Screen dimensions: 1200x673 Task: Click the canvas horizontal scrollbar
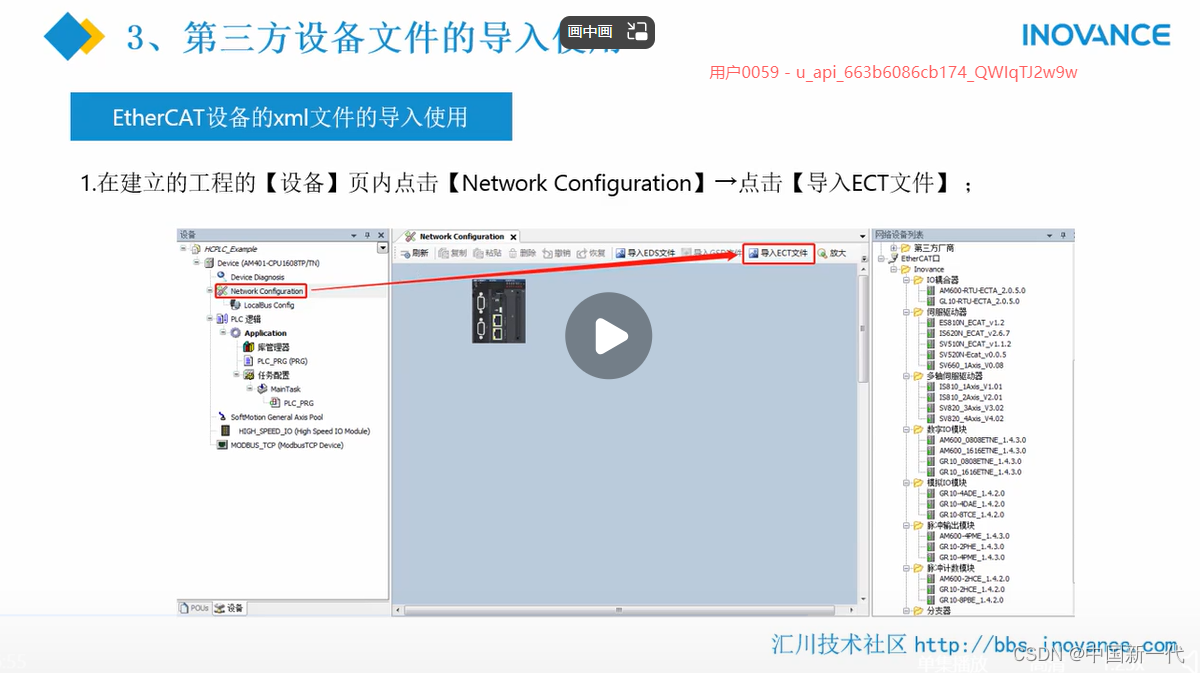[624, 608]
